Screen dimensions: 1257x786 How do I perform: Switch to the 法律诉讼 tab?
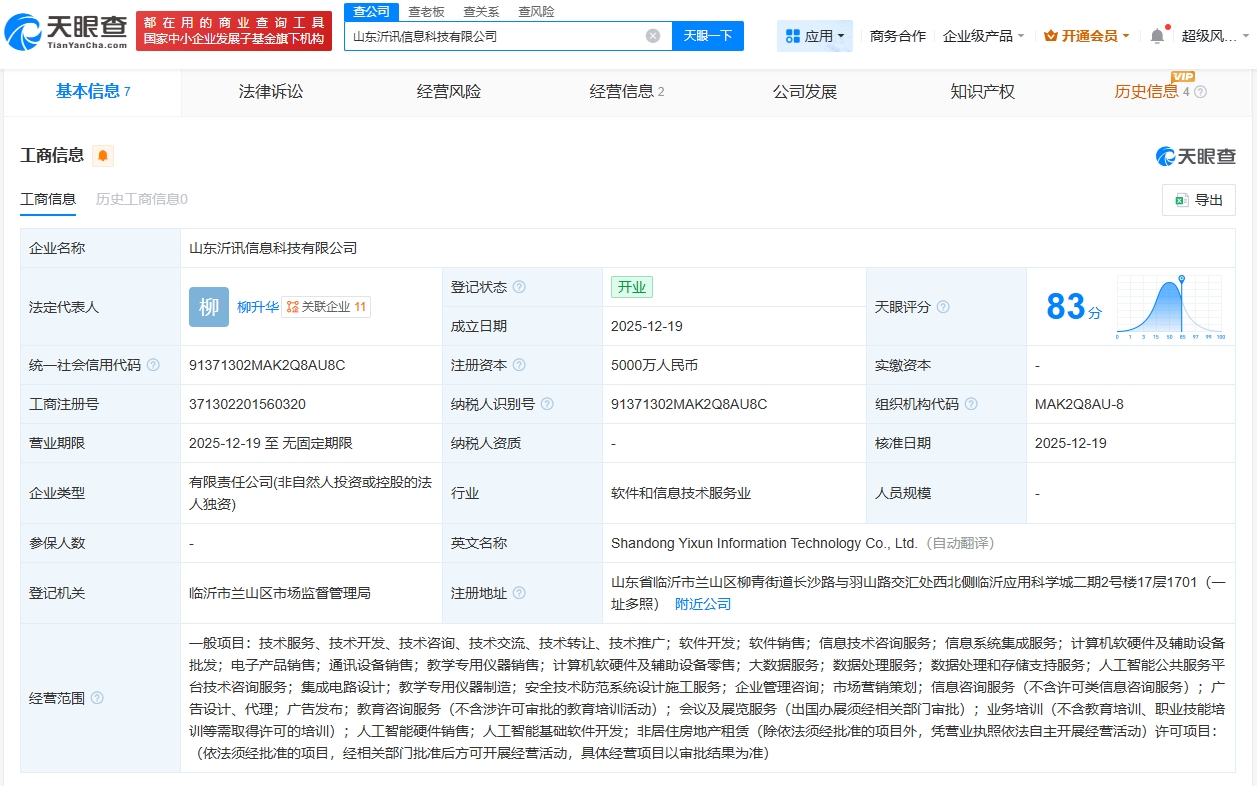270,92
